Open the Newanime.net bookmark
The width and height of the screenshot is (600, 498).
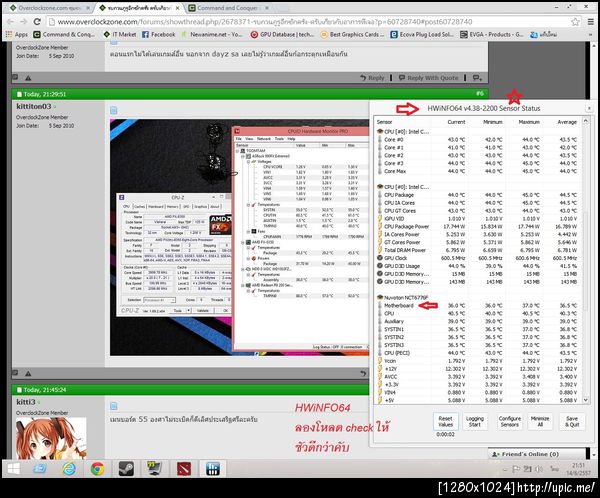point(212,34)
